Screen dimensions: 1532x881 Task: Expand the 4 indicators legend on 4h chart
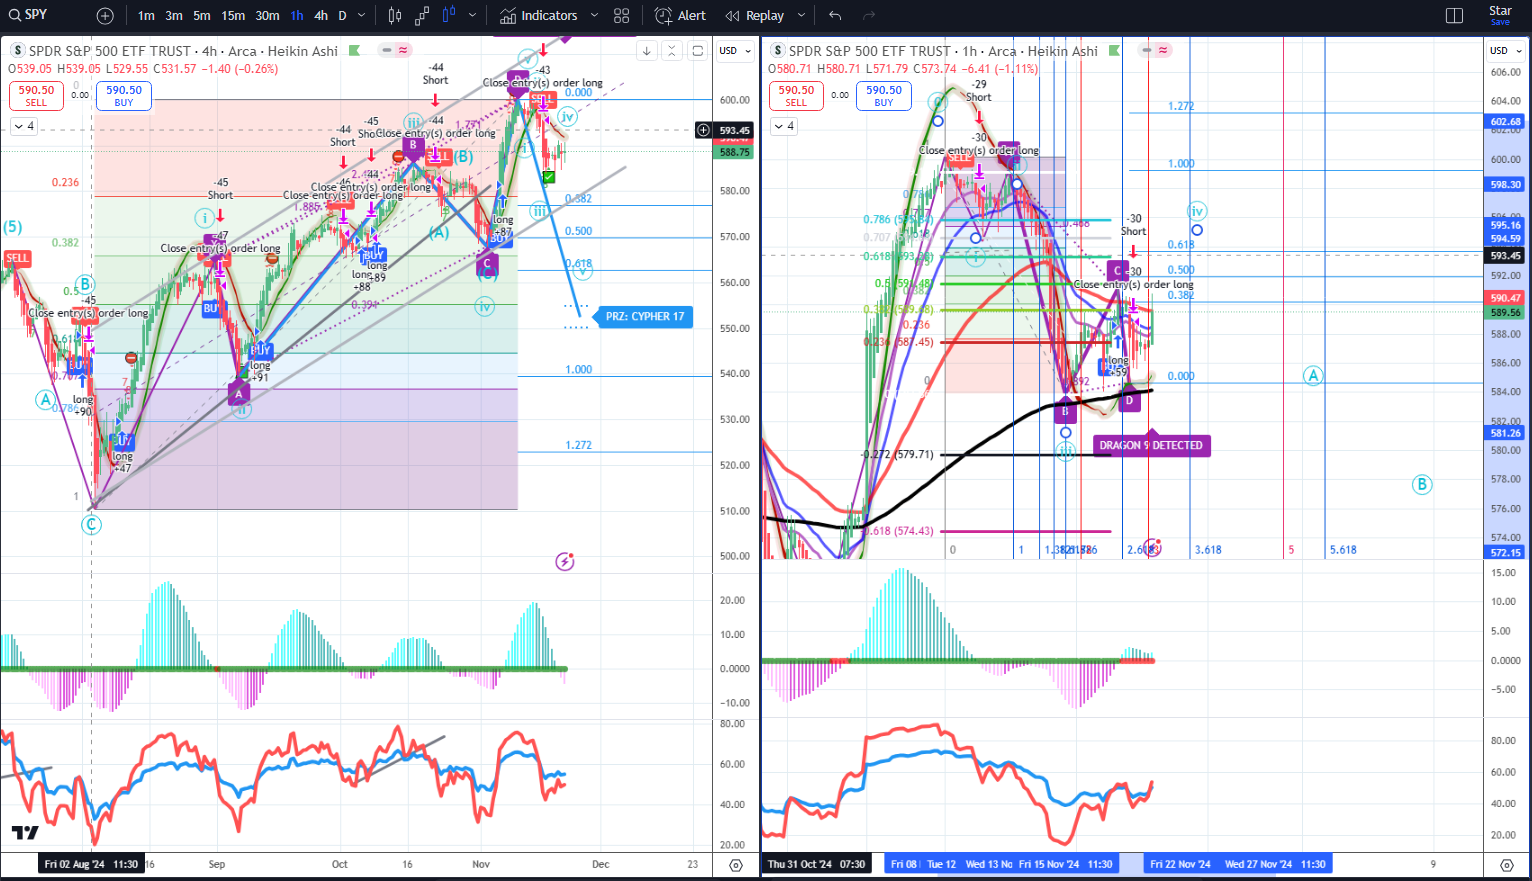pyautogui.click(x=24, y=126)
